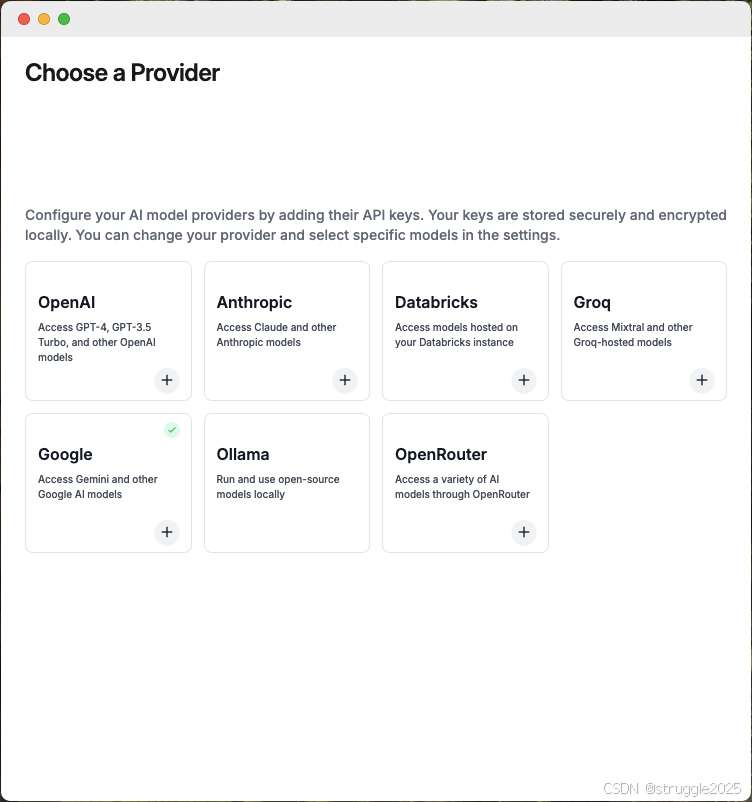Click the plus button on Groq card
Screen dimensions: 752x802
pos(702,380)
